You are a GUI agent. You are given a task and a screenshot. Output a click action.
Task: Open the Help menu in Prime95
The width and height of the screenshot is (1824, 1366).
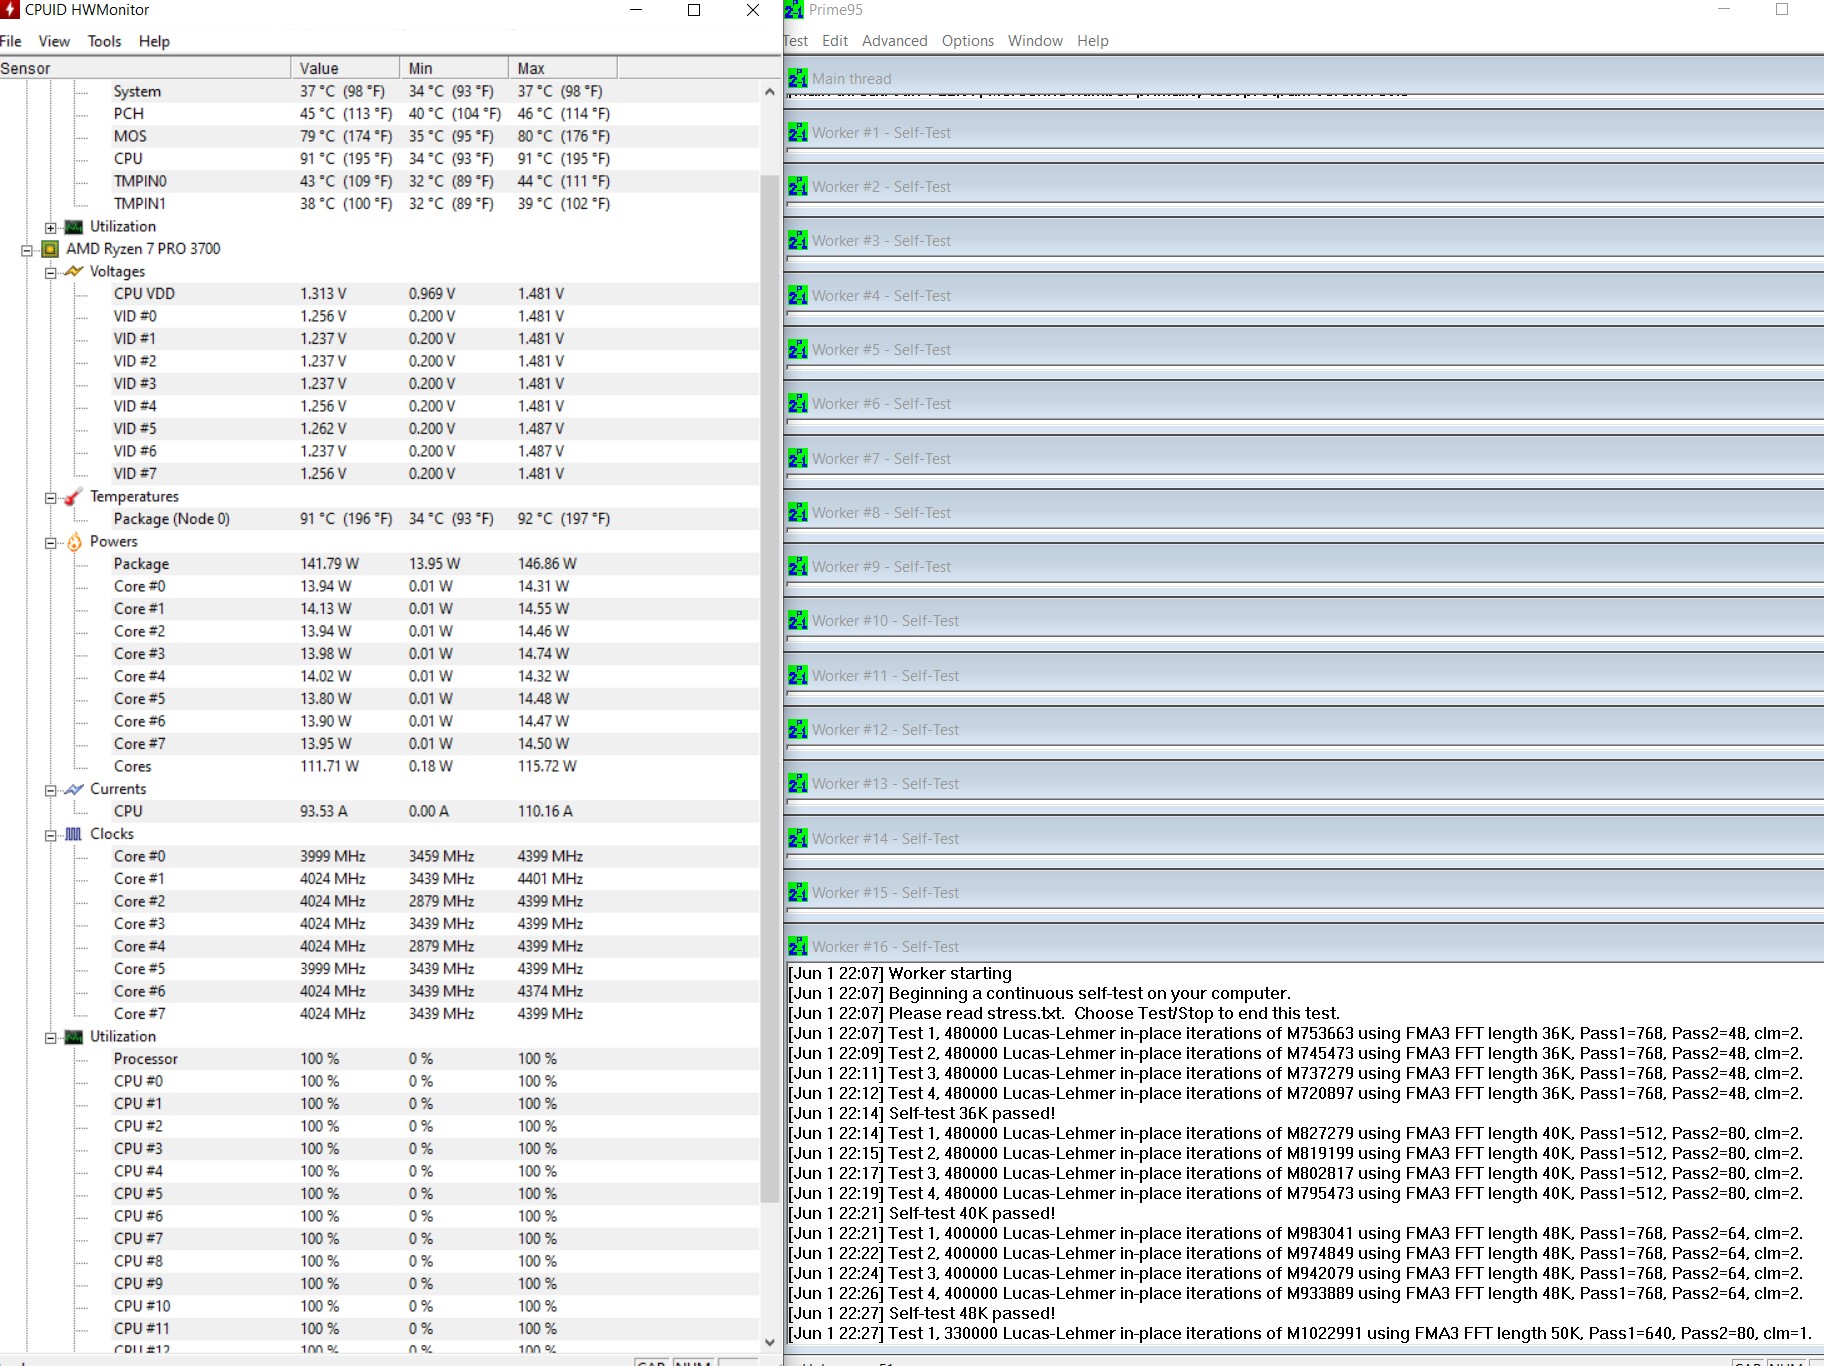pos(1093,41)
